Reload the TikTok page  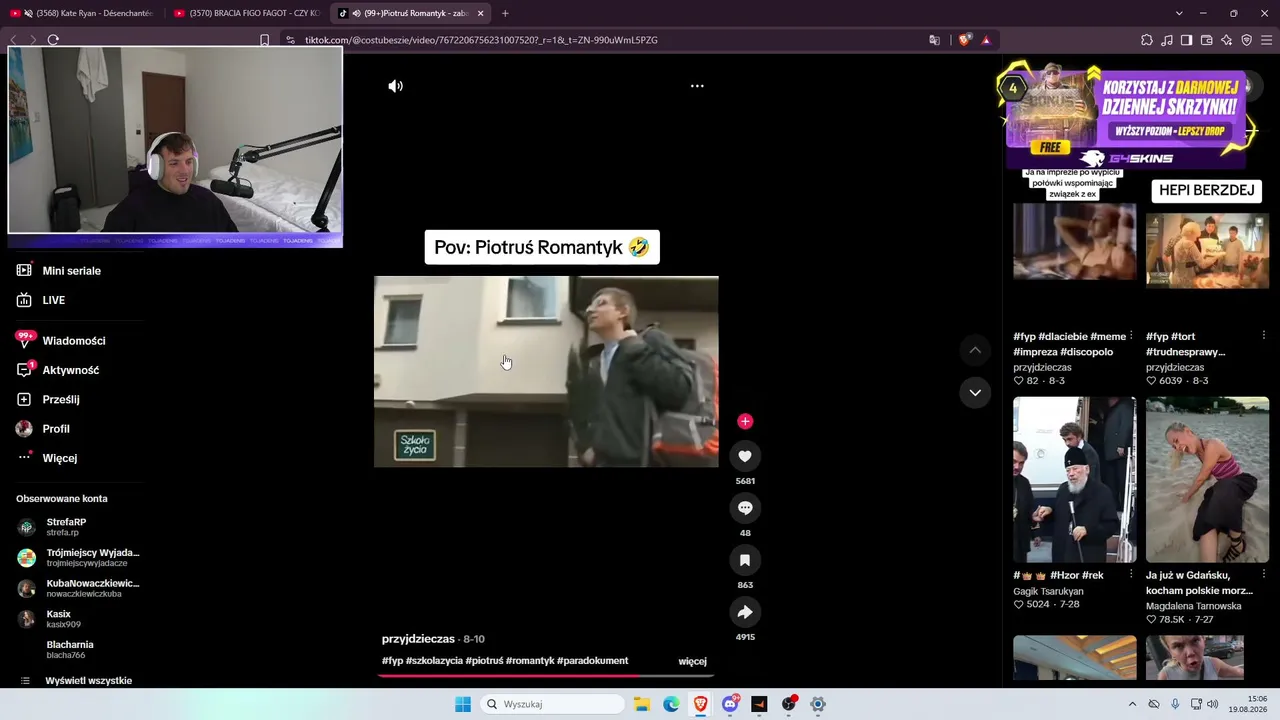coord(53,40)
